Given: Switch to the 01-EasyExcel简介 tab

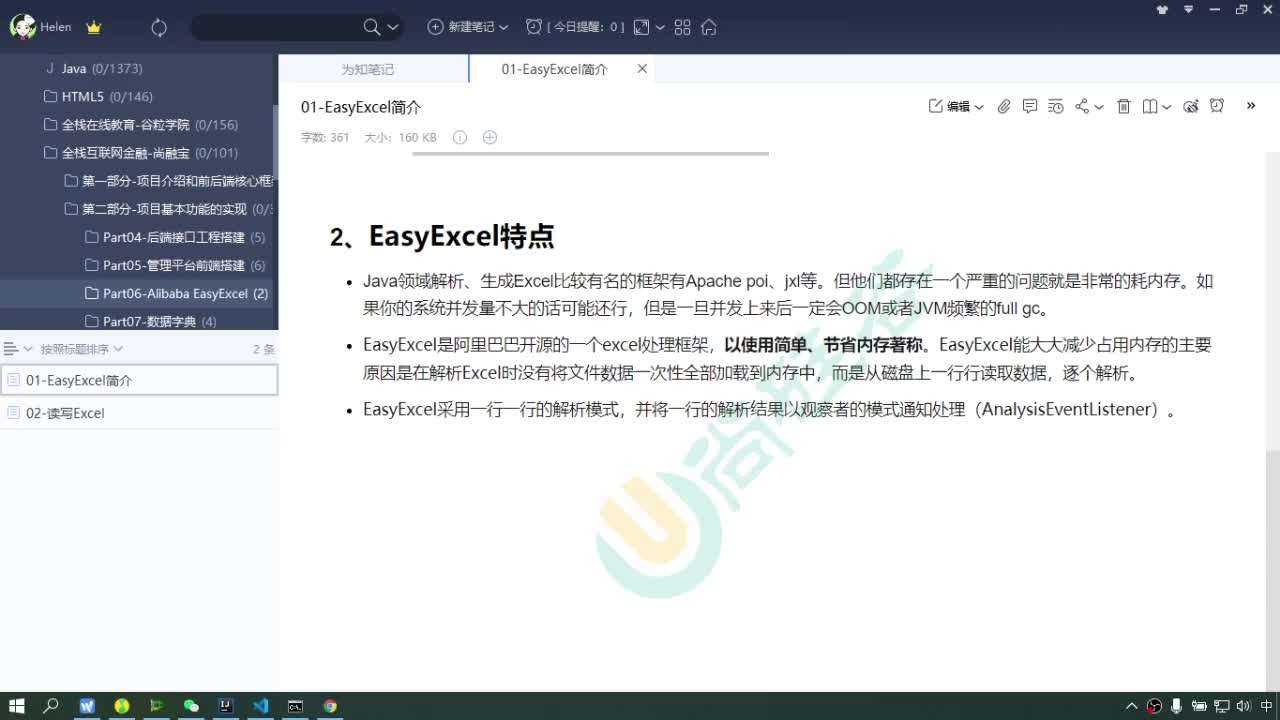Looking at the screenshot, I should point(554,69).
